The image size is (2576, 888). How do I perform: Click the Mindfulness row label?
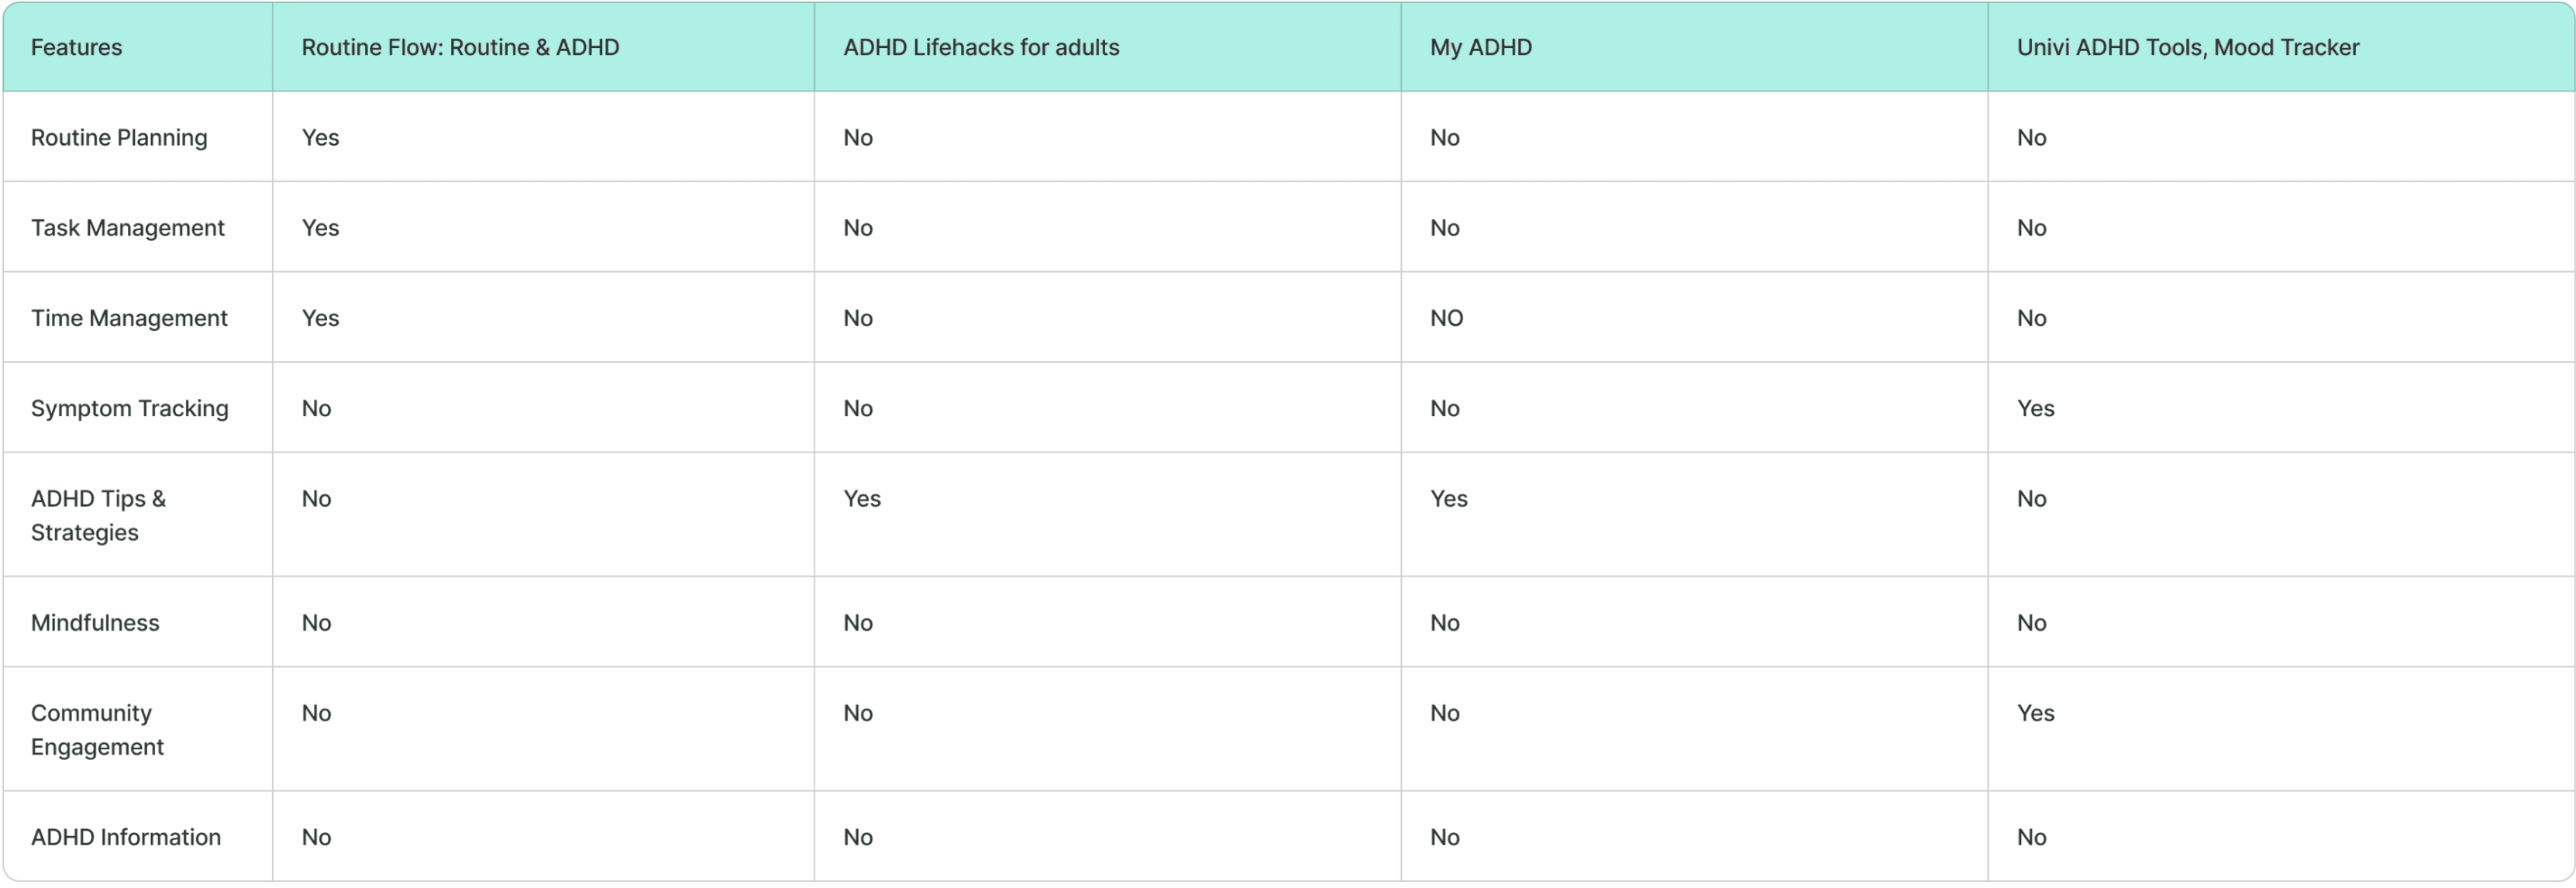point(95,622)
